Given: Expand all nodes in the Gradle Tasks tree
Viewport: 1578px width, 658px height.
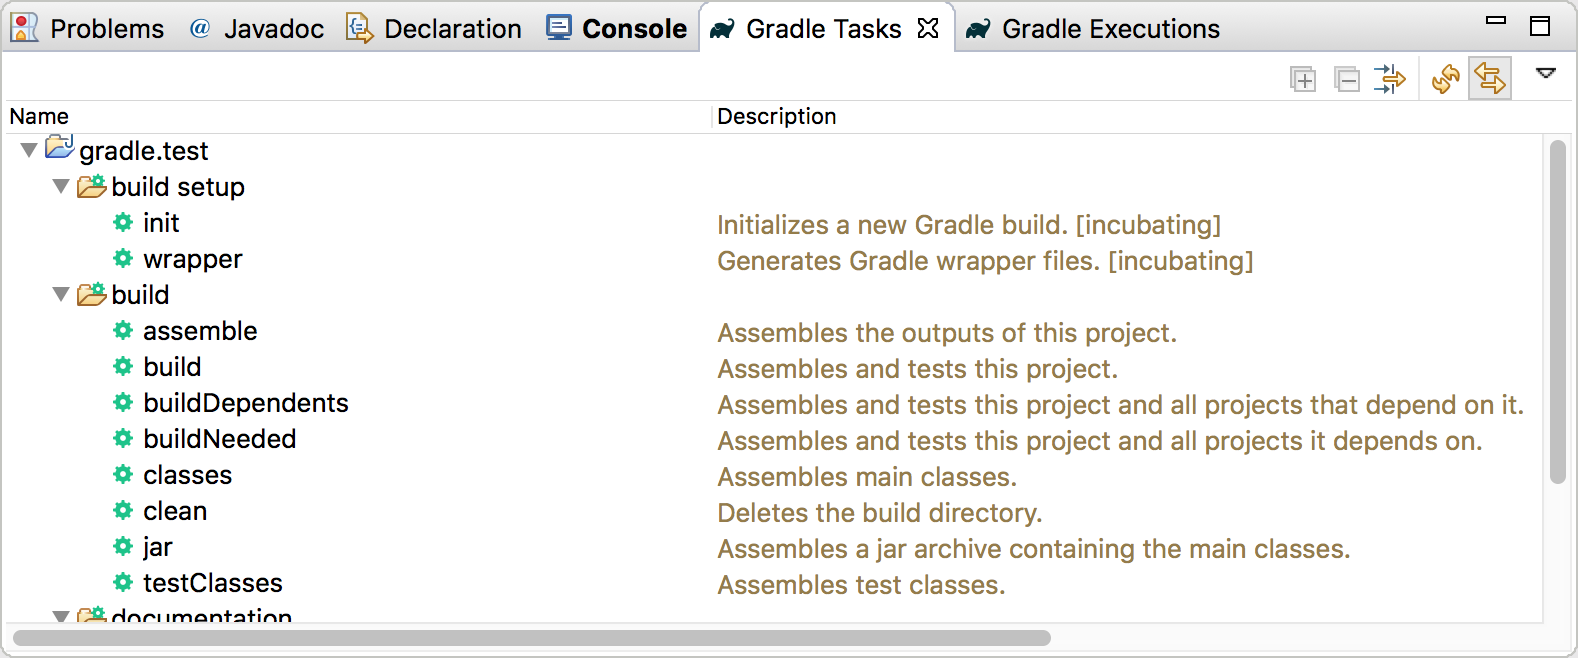Looking at the screenshot, I should click(1304, 78).
